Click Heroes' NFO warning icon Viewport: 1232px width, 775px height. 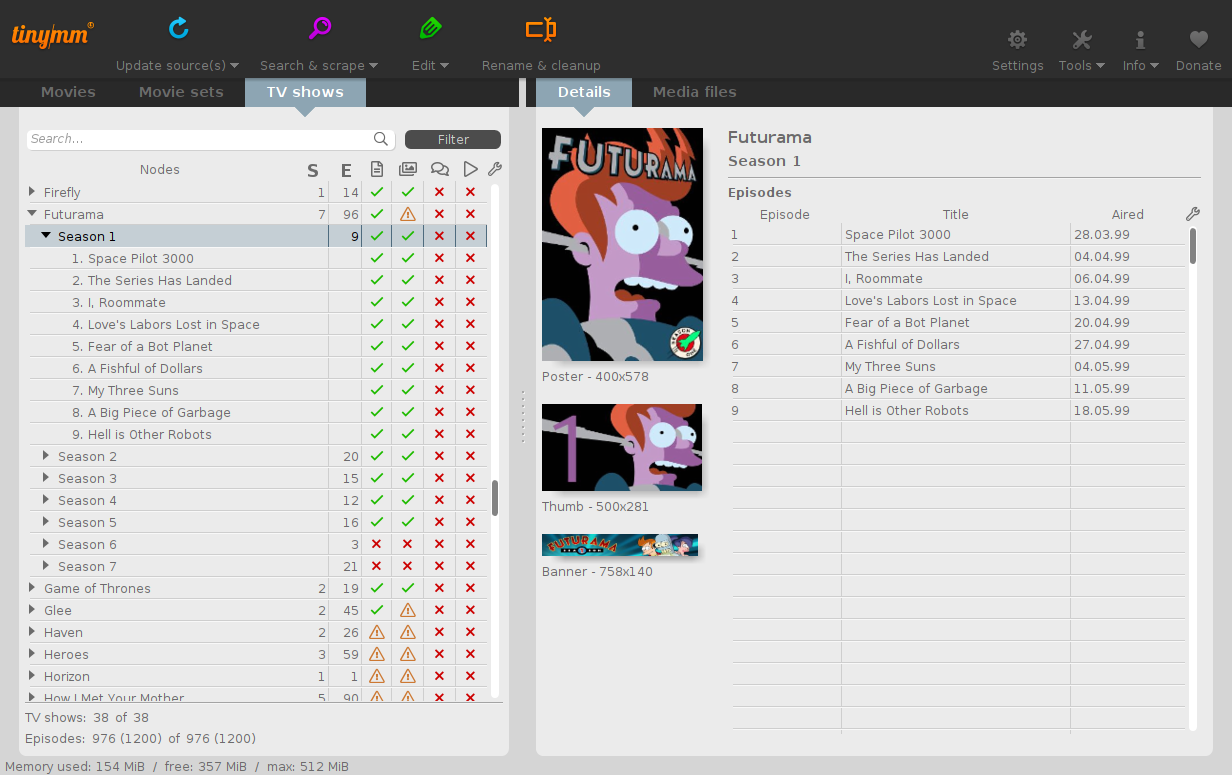(377, 654)
